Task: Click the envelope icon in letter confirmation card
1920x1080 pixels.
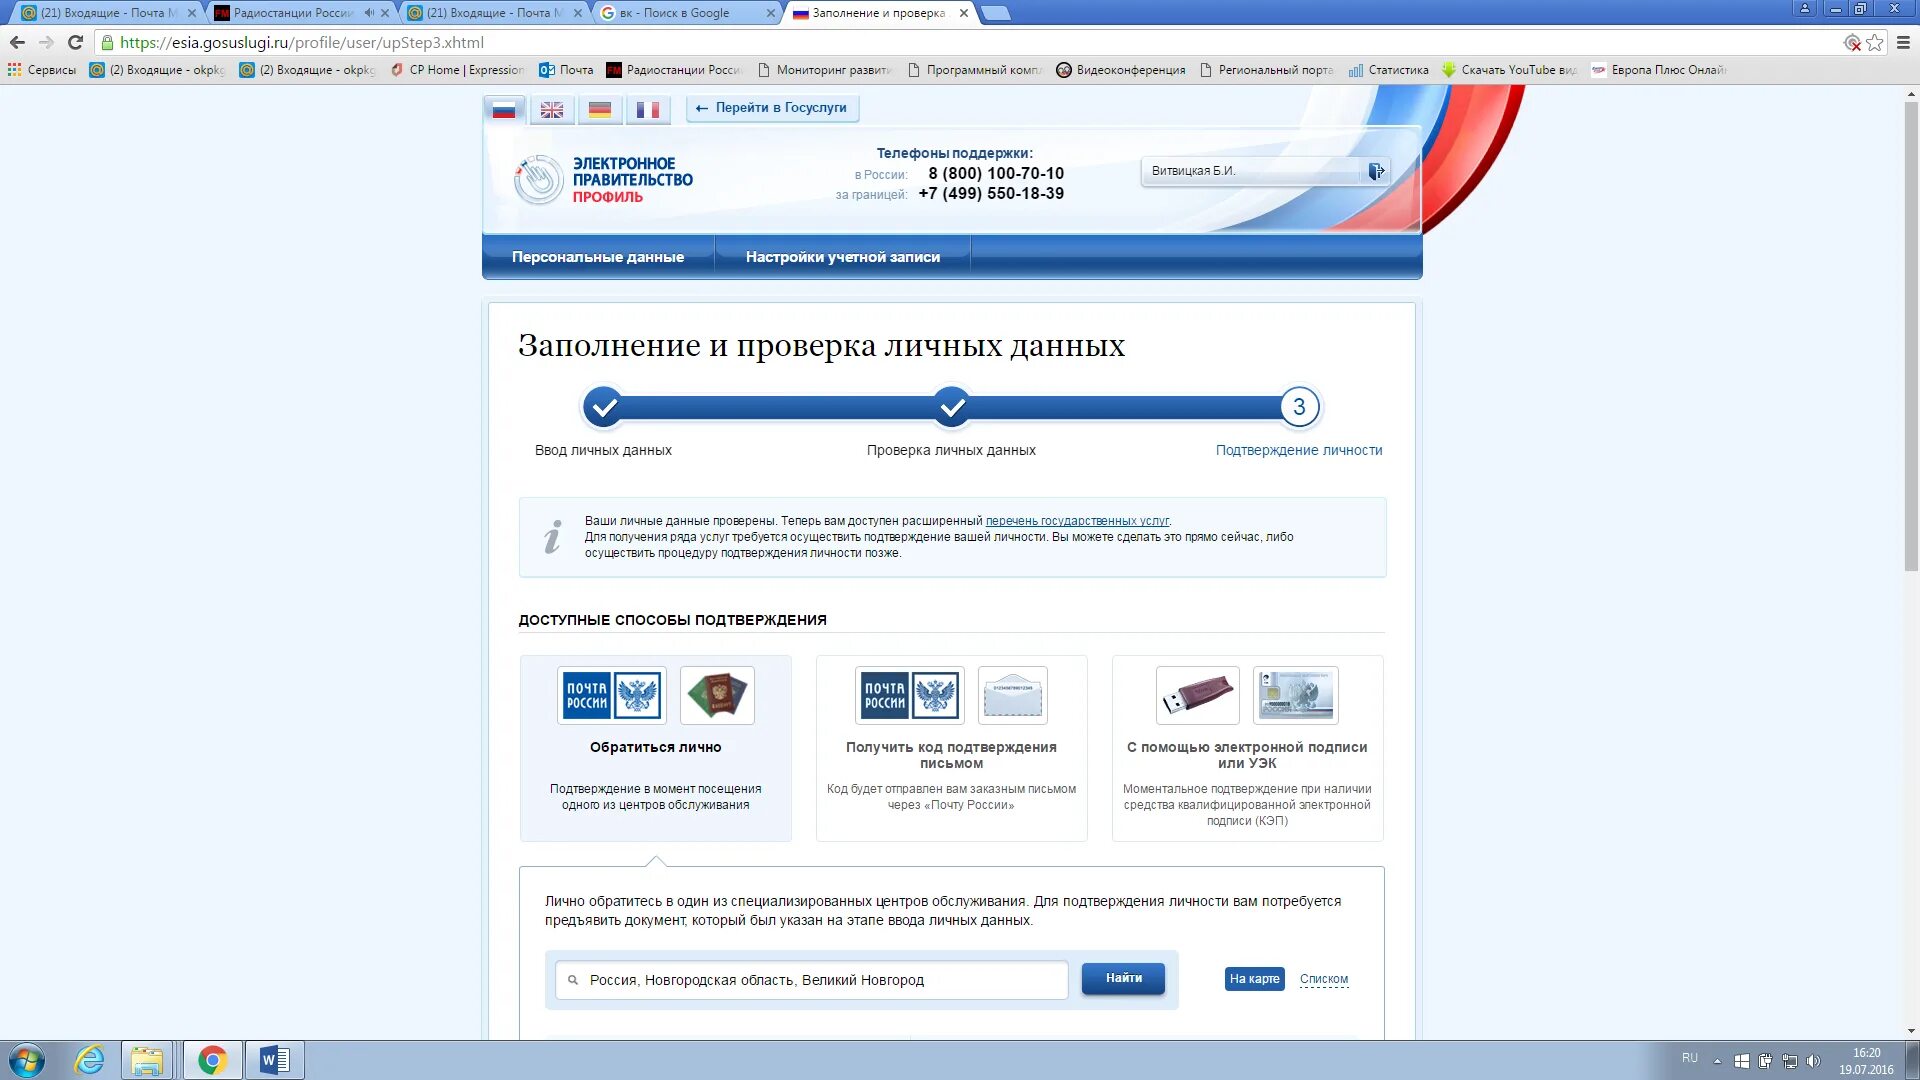Action: 1013,695
